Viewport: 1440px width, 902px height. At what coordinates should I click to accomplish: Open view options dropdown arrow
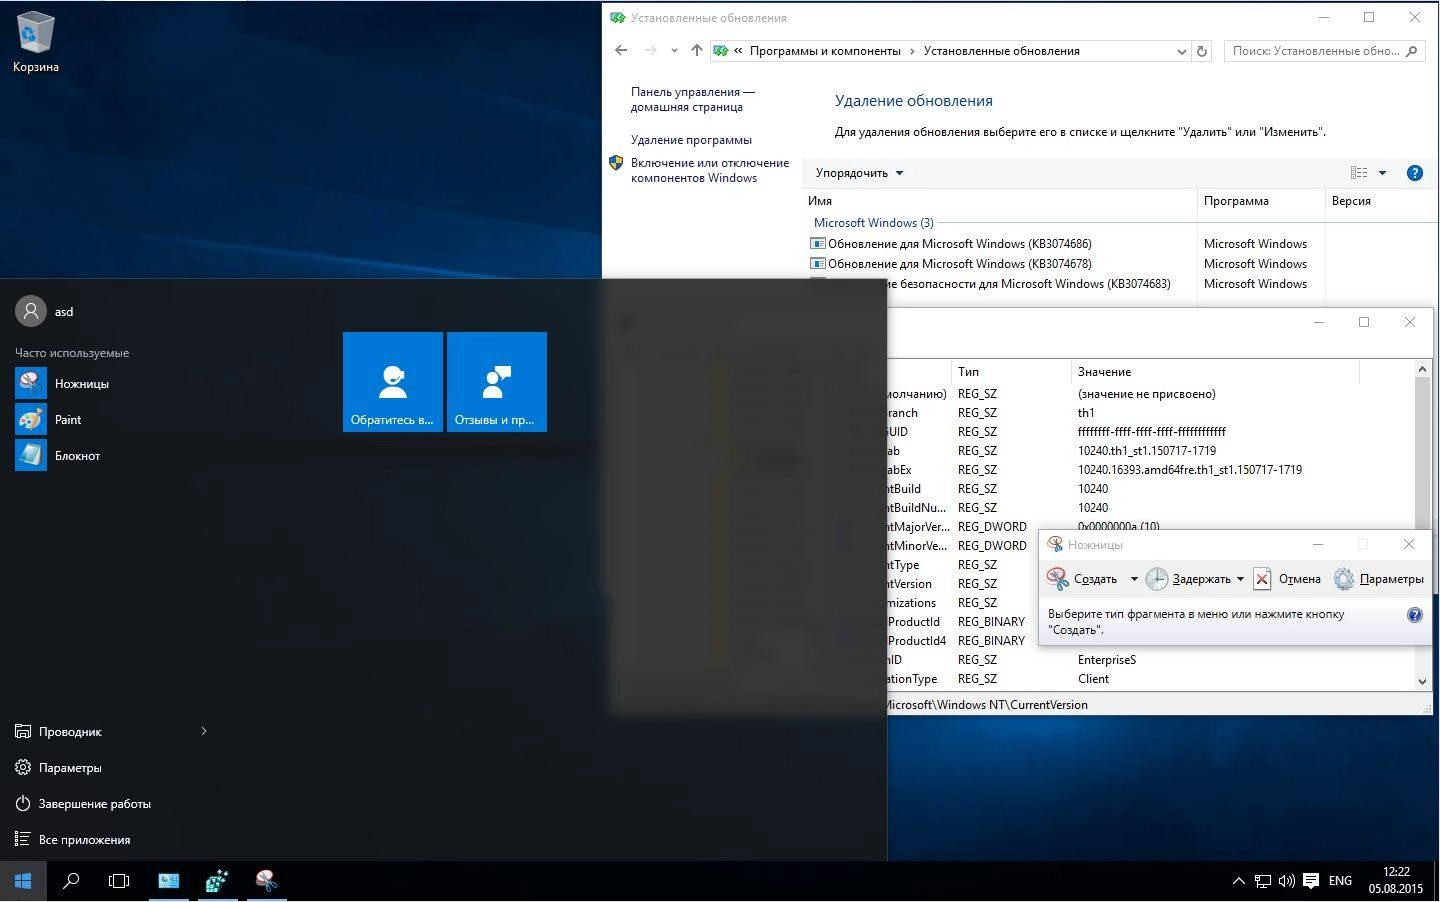point(1382,173)
